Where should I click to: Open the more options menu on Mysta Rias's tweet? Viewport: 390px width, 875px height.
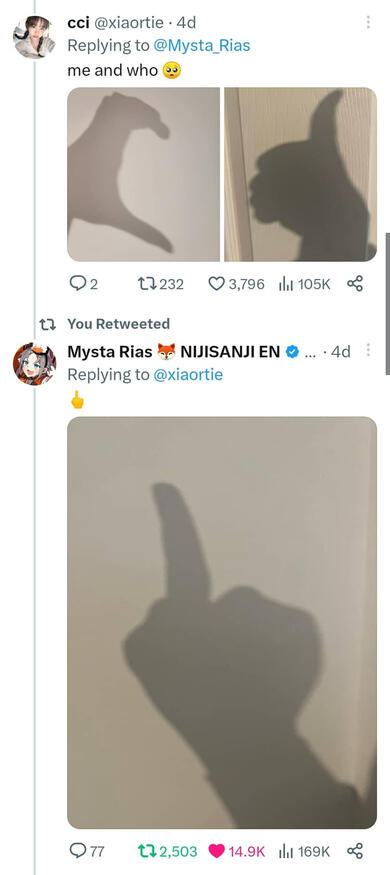coord(368,350)
